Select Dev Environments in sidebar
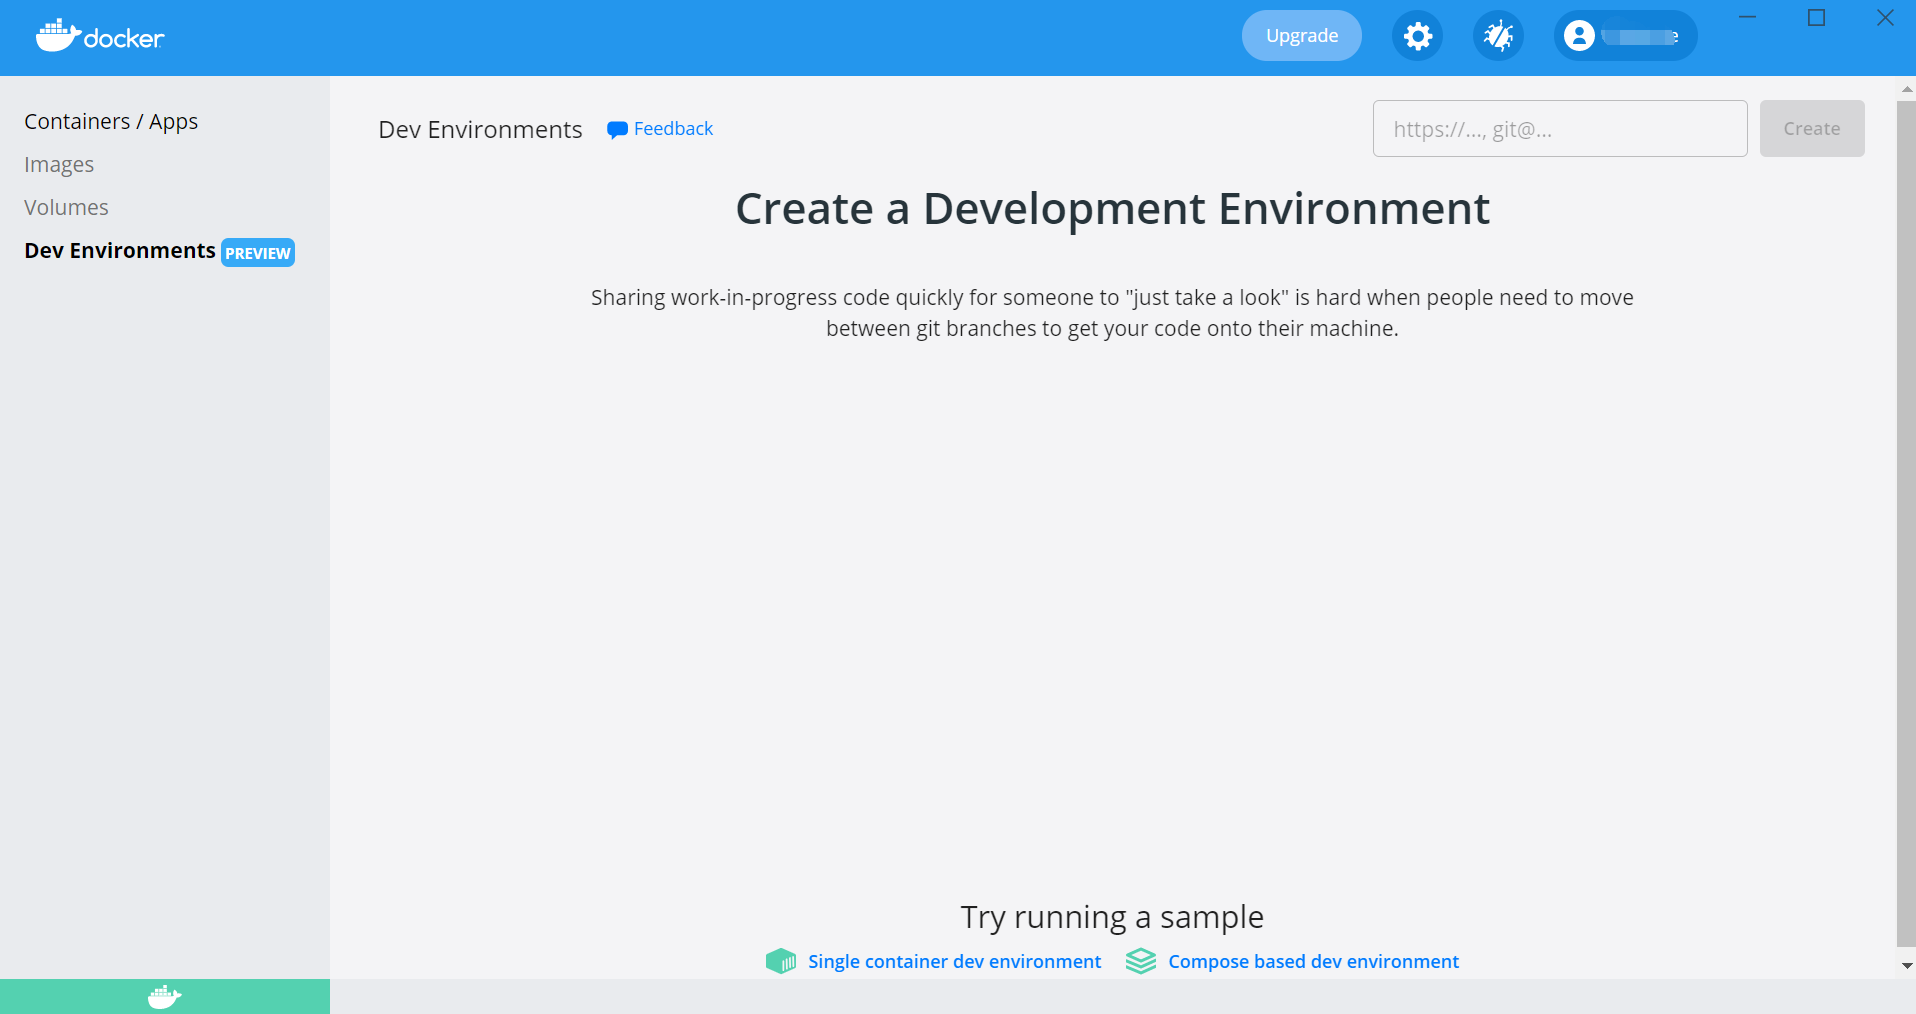Viewport: 1916px width, 1014px height. click(120, 250)
